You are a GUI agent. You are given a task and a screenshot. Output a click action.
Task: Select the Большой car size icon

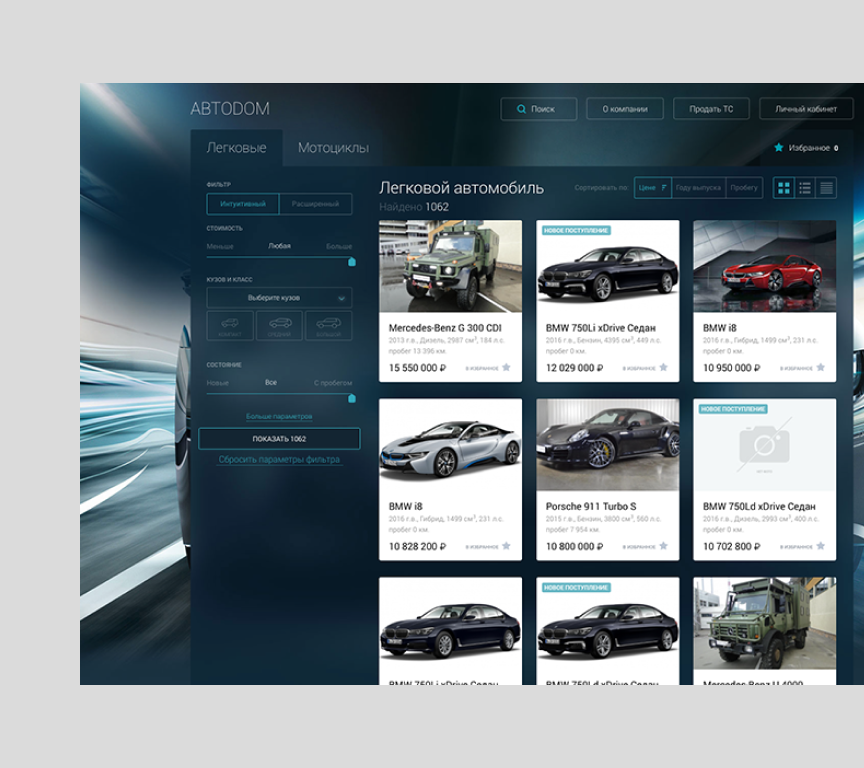pyautogui.click(x=328, y=325)
